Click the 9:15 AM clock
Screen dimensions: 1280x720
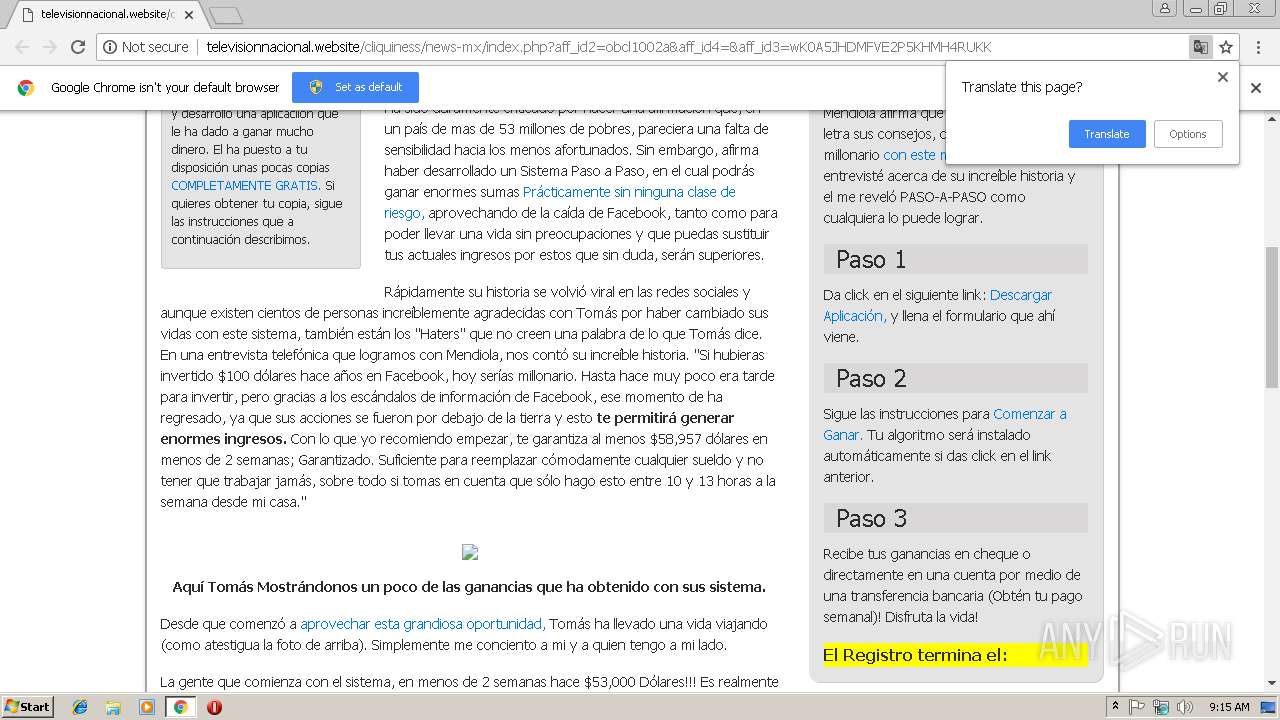[1229, 707]
